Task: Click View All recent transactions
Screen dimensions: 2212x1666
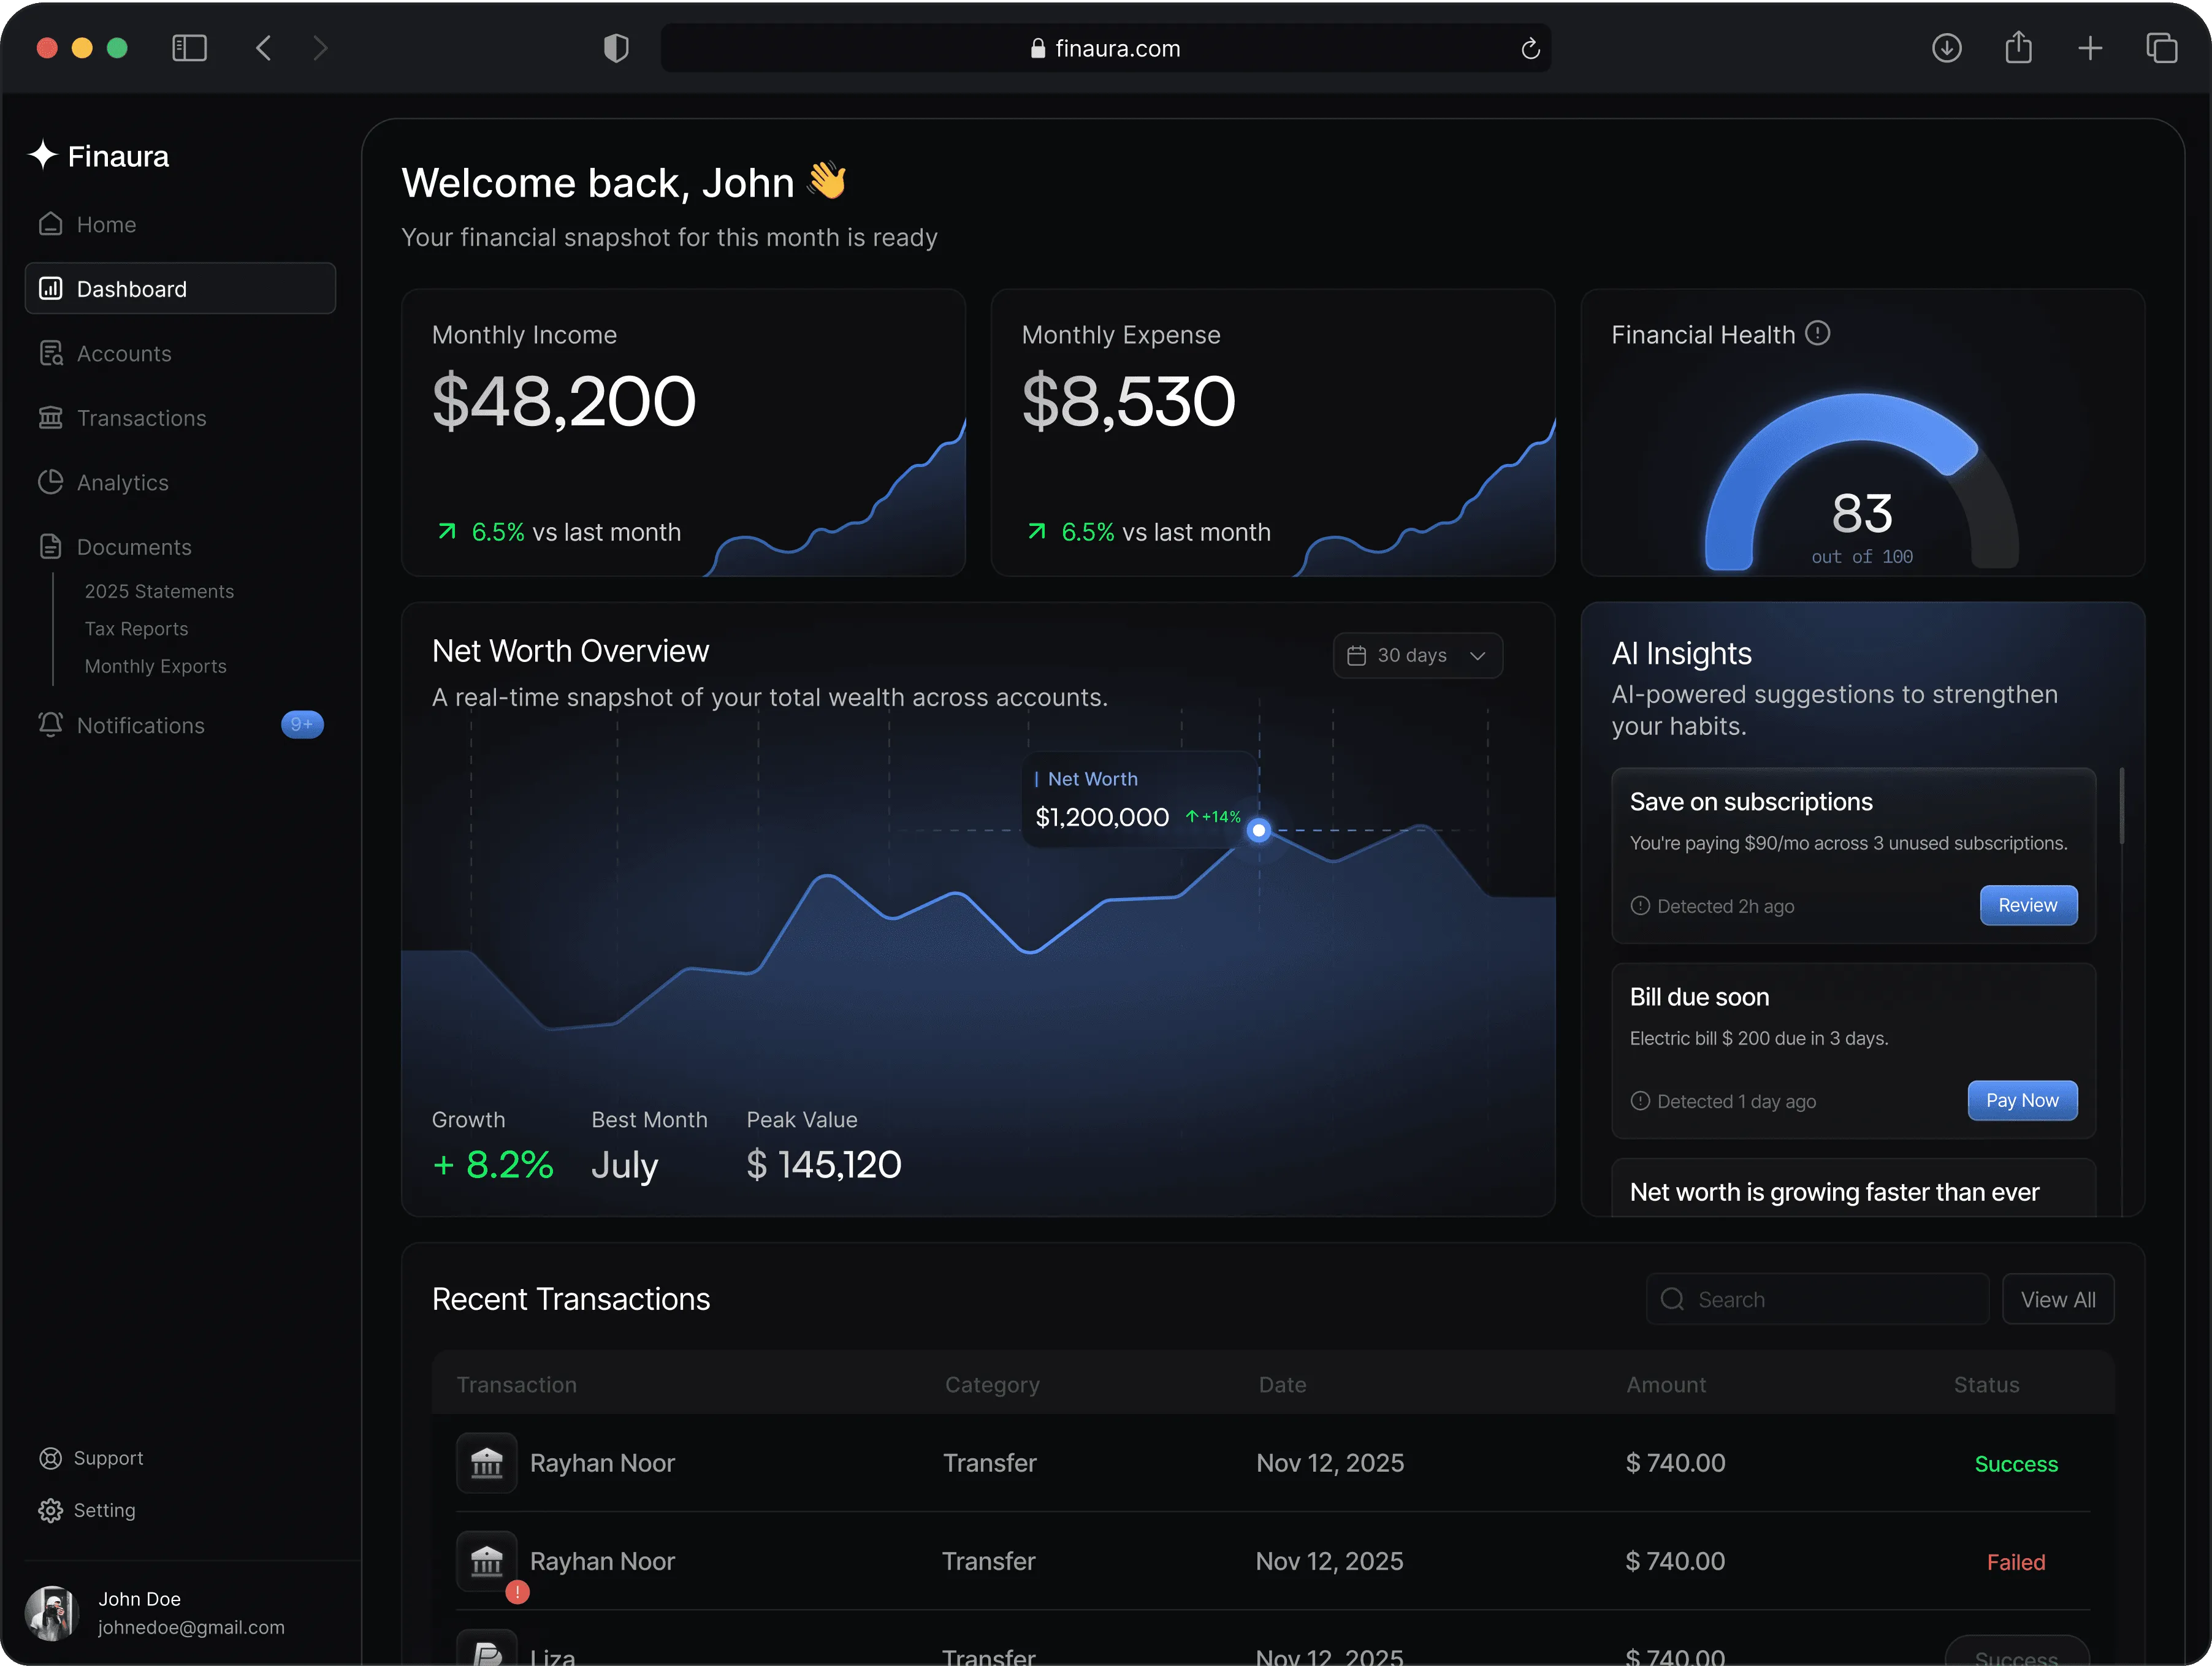Action: (2058, 1299)
